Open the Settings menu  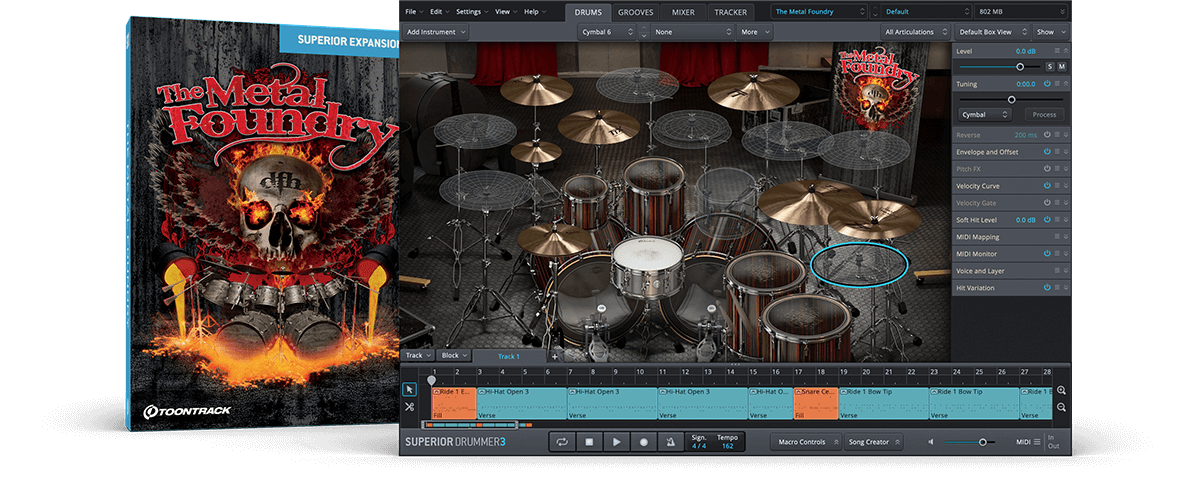(470, 12)
